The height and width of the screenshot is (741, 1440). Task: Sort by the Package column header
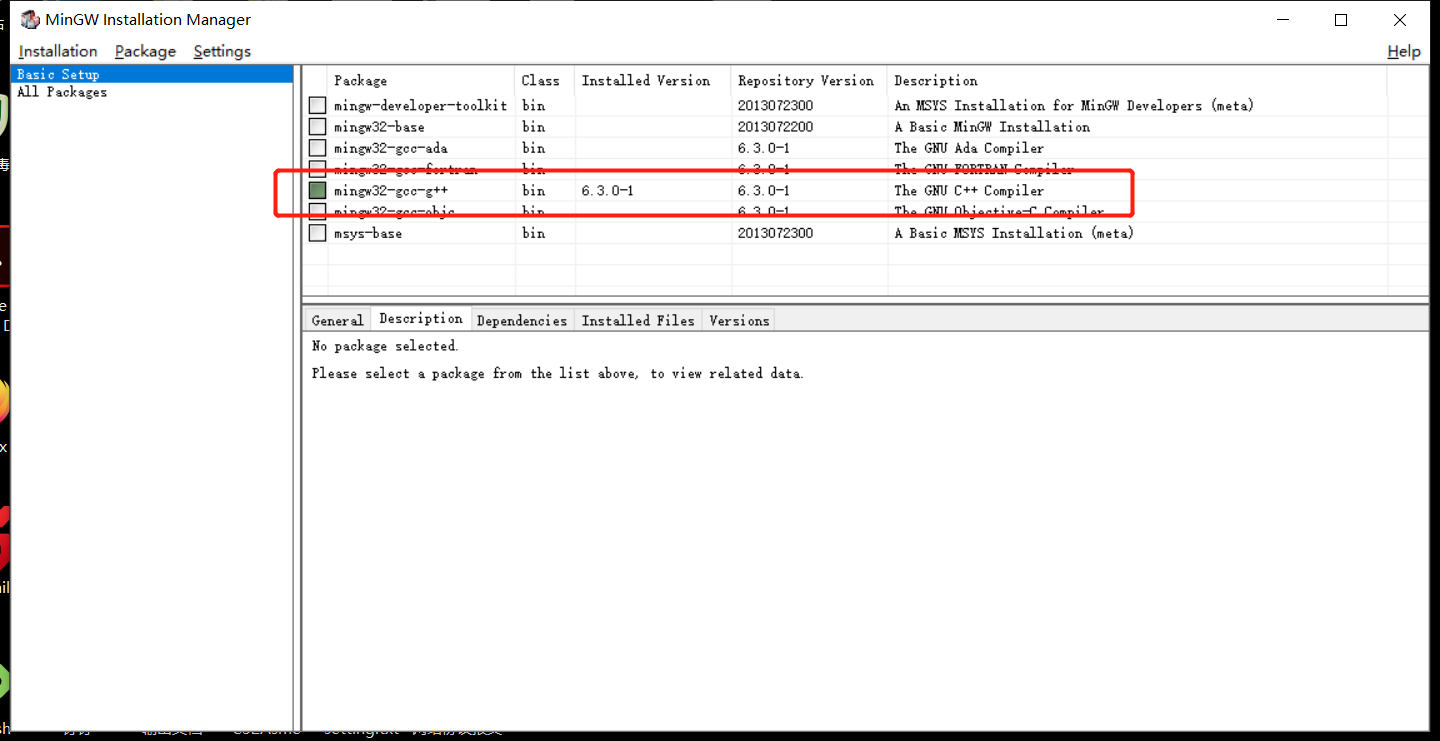[421, 80]
